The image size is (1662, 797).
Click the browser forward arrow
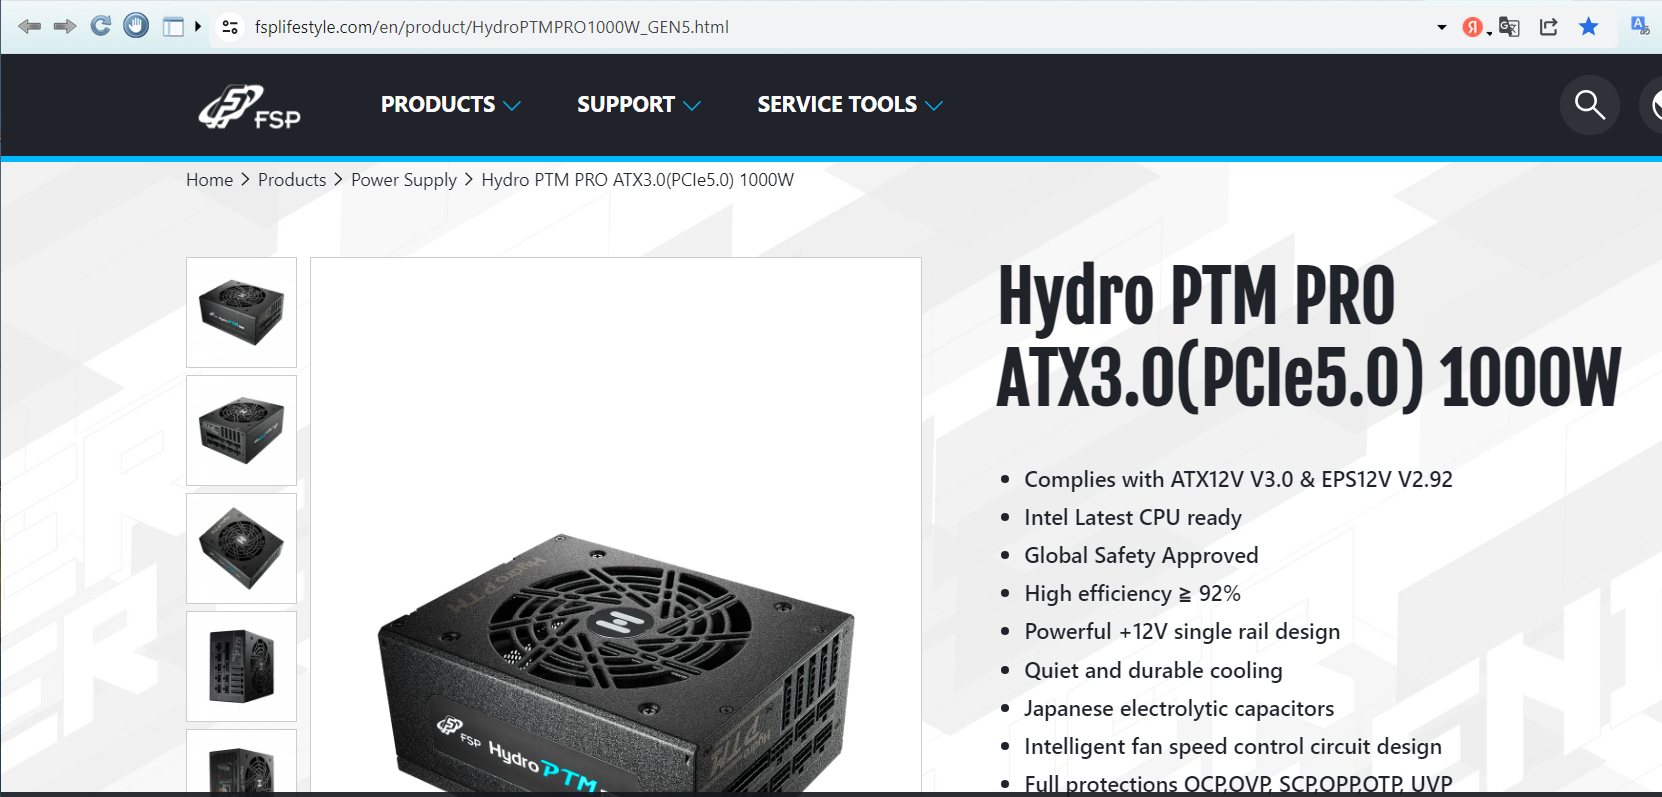tap(65, 26)
